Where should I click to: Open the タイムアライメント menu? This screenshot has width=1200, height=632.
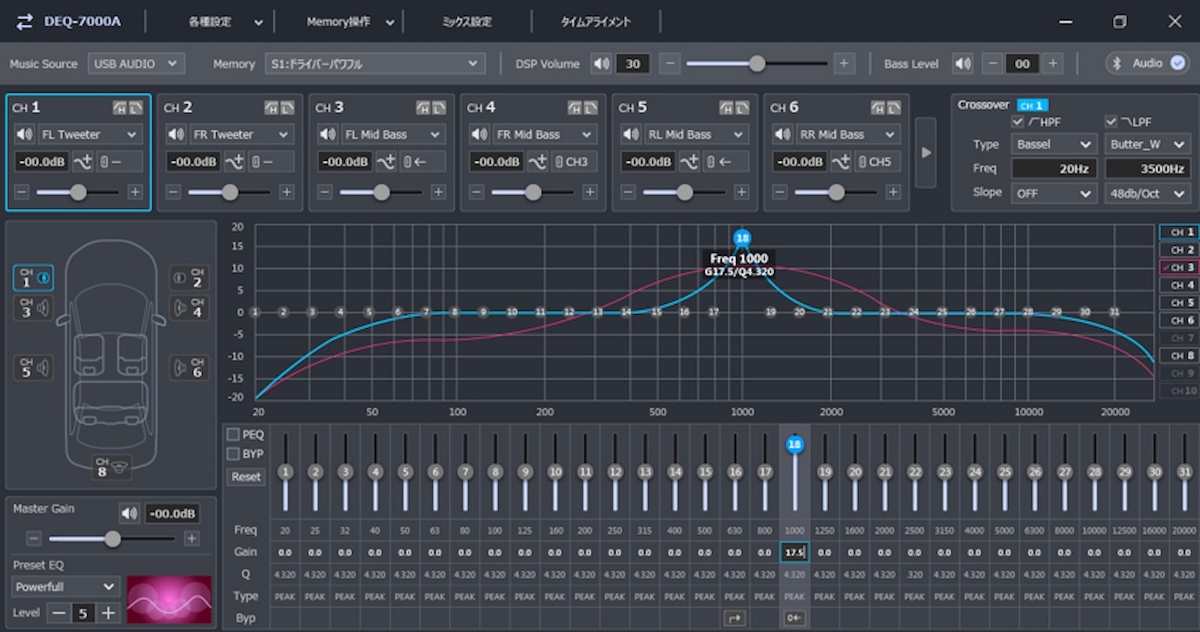click(x=598, y=21)
